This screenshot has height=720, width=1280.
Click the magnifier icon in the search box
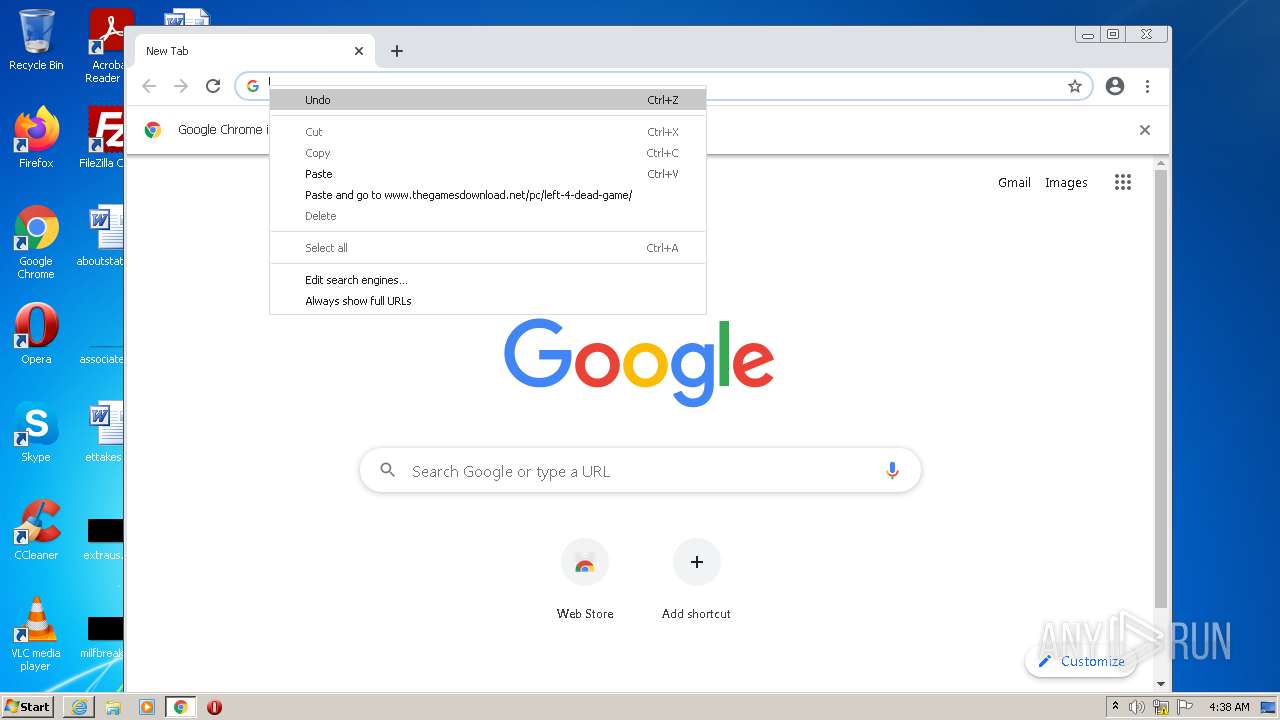[388, 470]
